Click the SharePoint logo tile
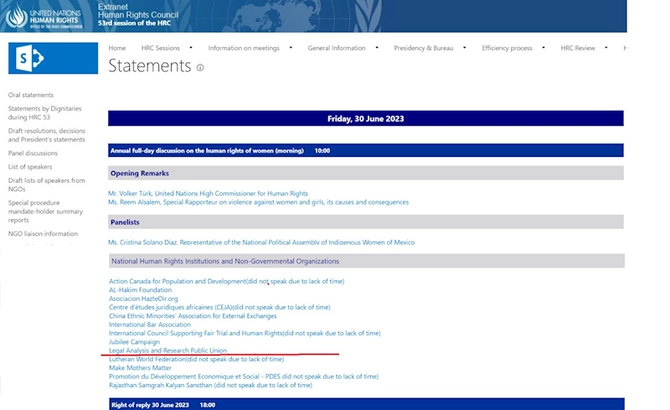The height and width of the screenshot is (410, 670). 53,58
